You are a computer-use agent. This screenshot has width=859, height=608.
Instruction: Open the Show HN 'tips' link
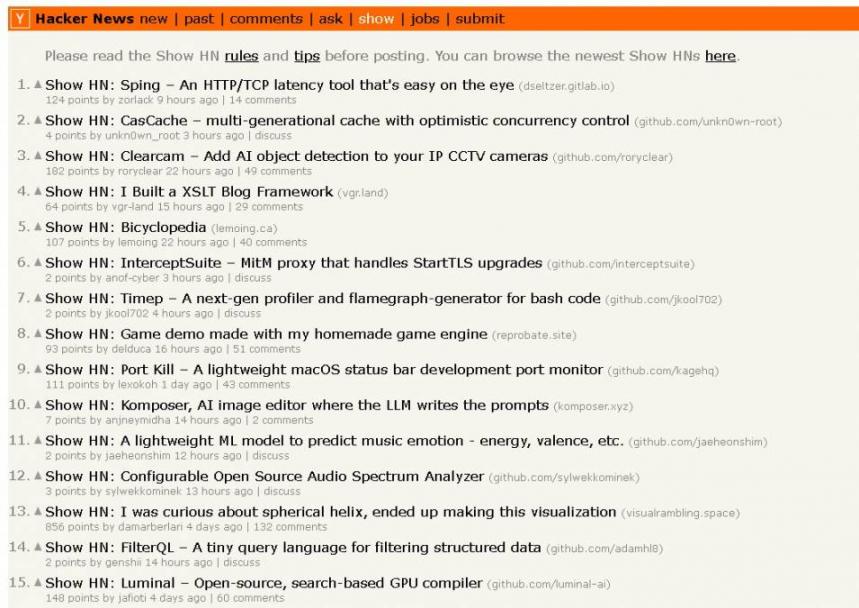pyautogui.click(x=307, y=56)
